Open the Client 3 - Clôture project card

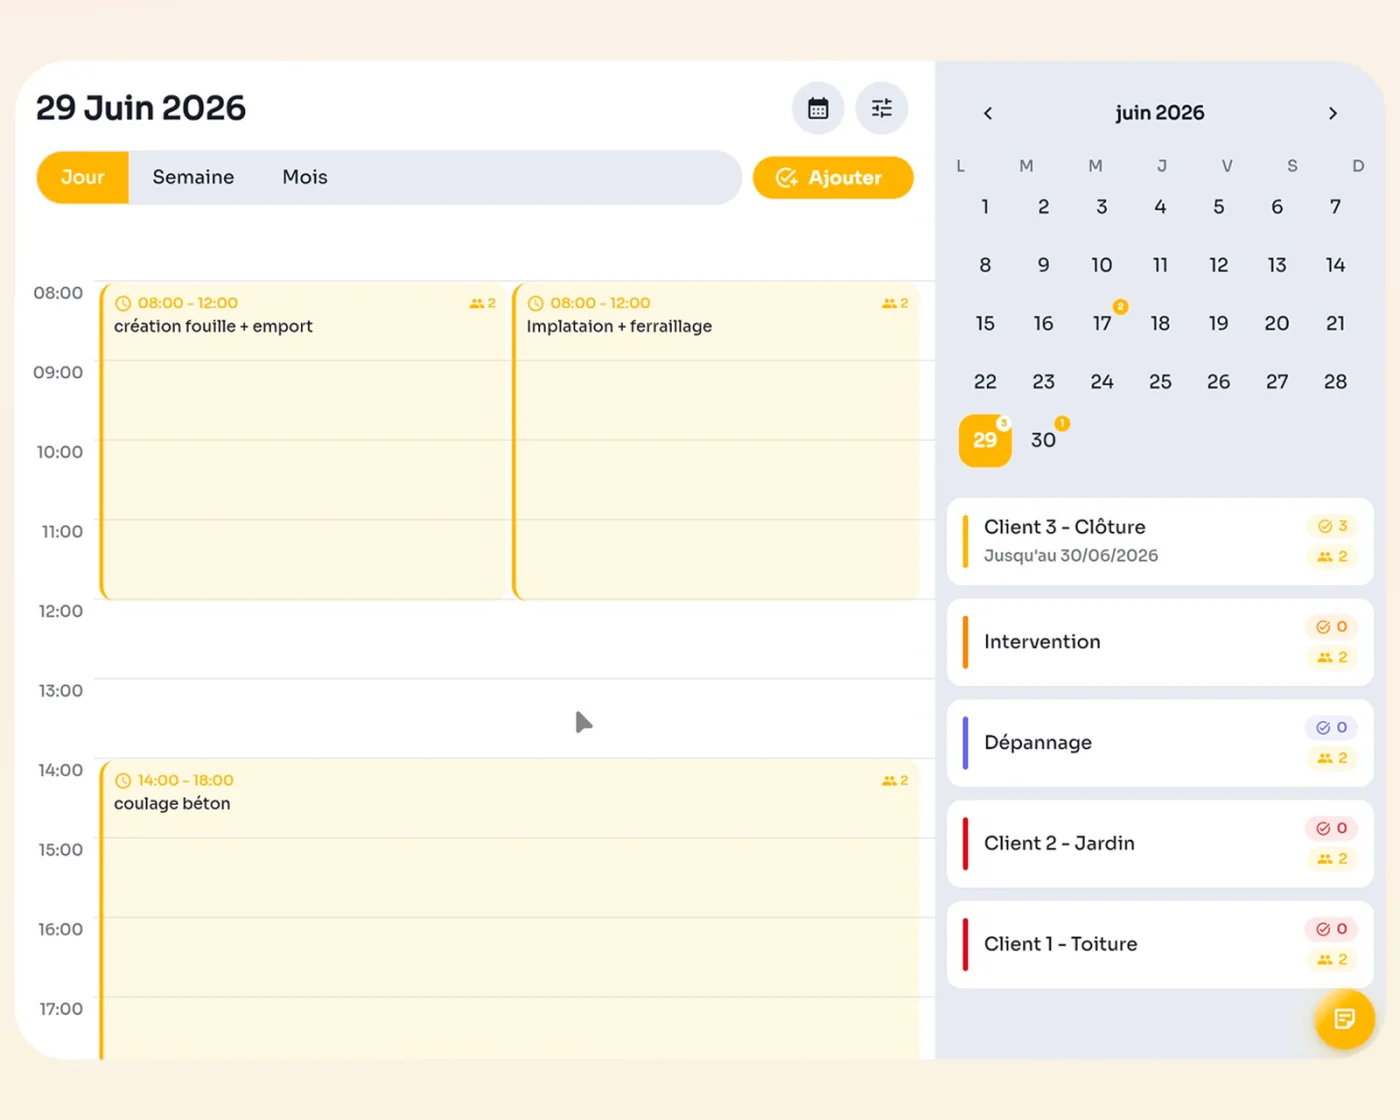click(1160, 541)
